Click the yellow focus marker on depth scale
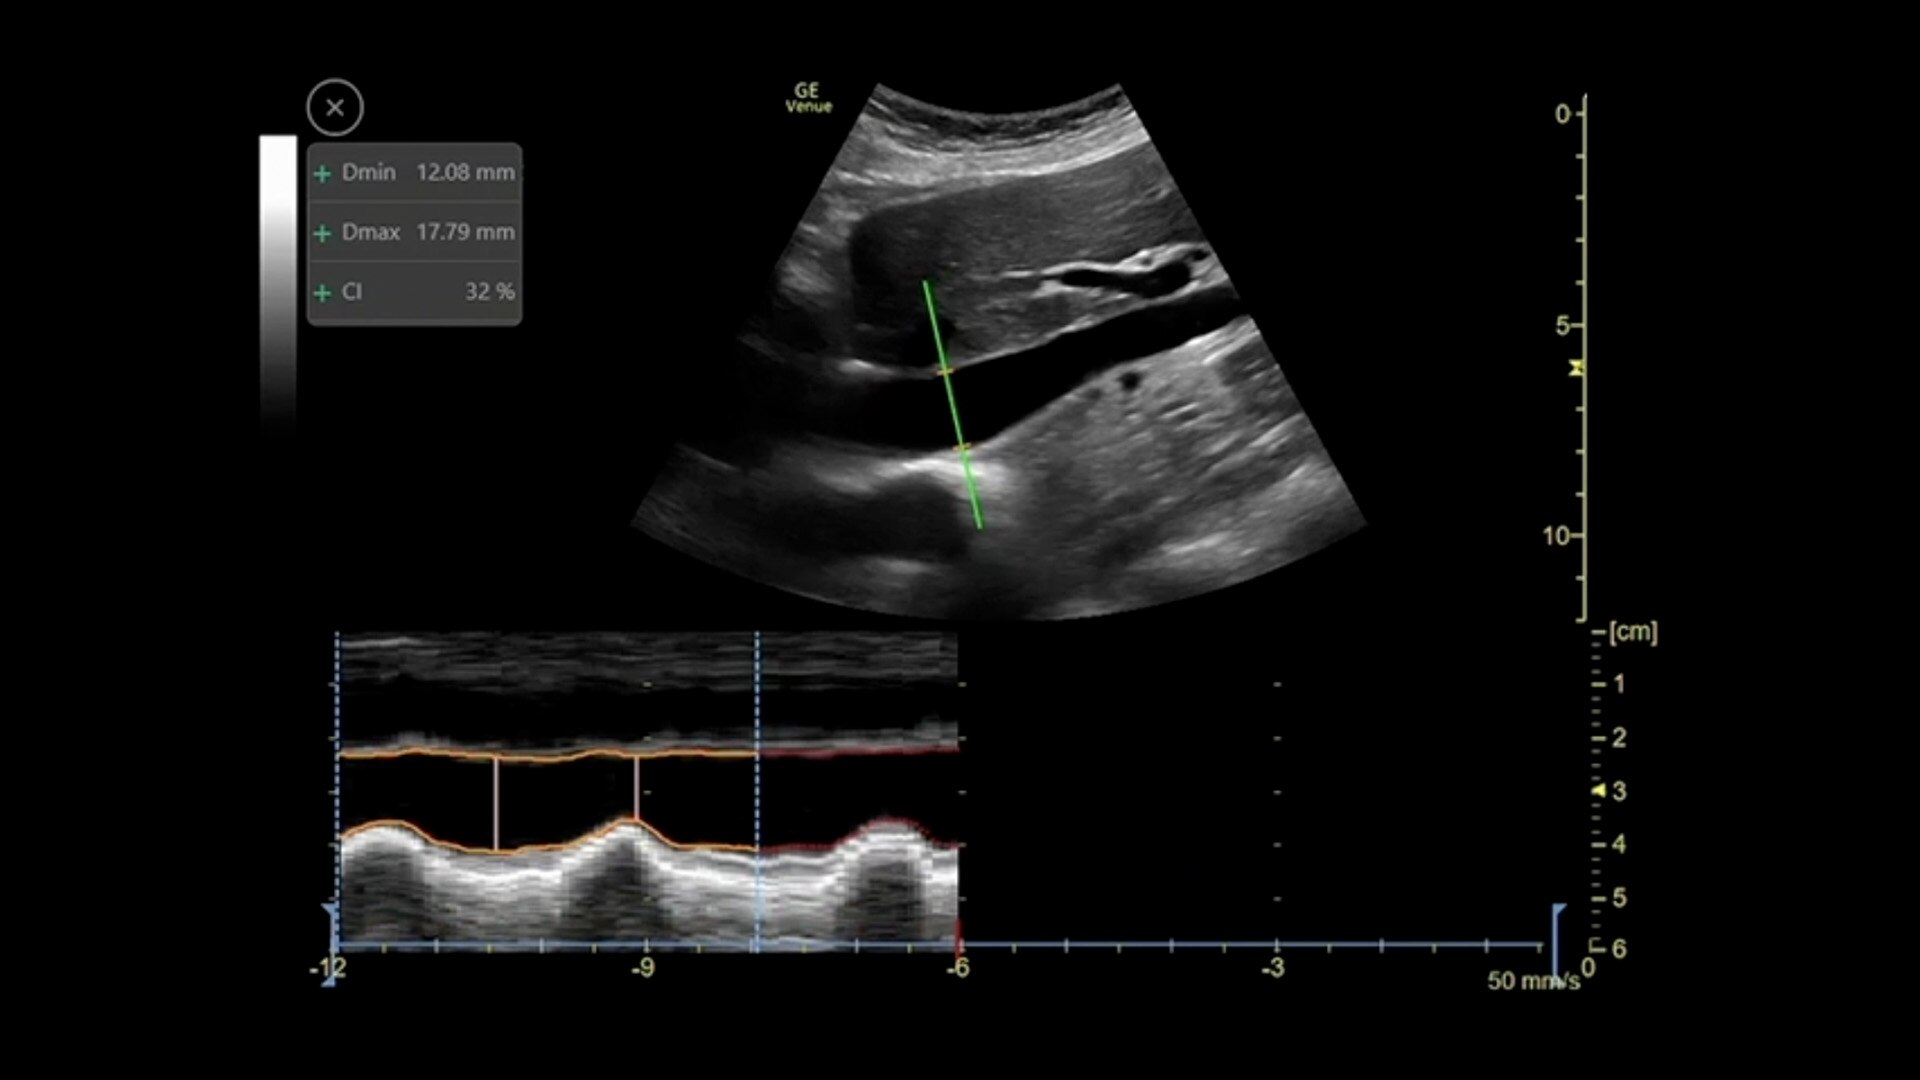This screenshot has height=1080, width=1920. (x=1576, y=368)
